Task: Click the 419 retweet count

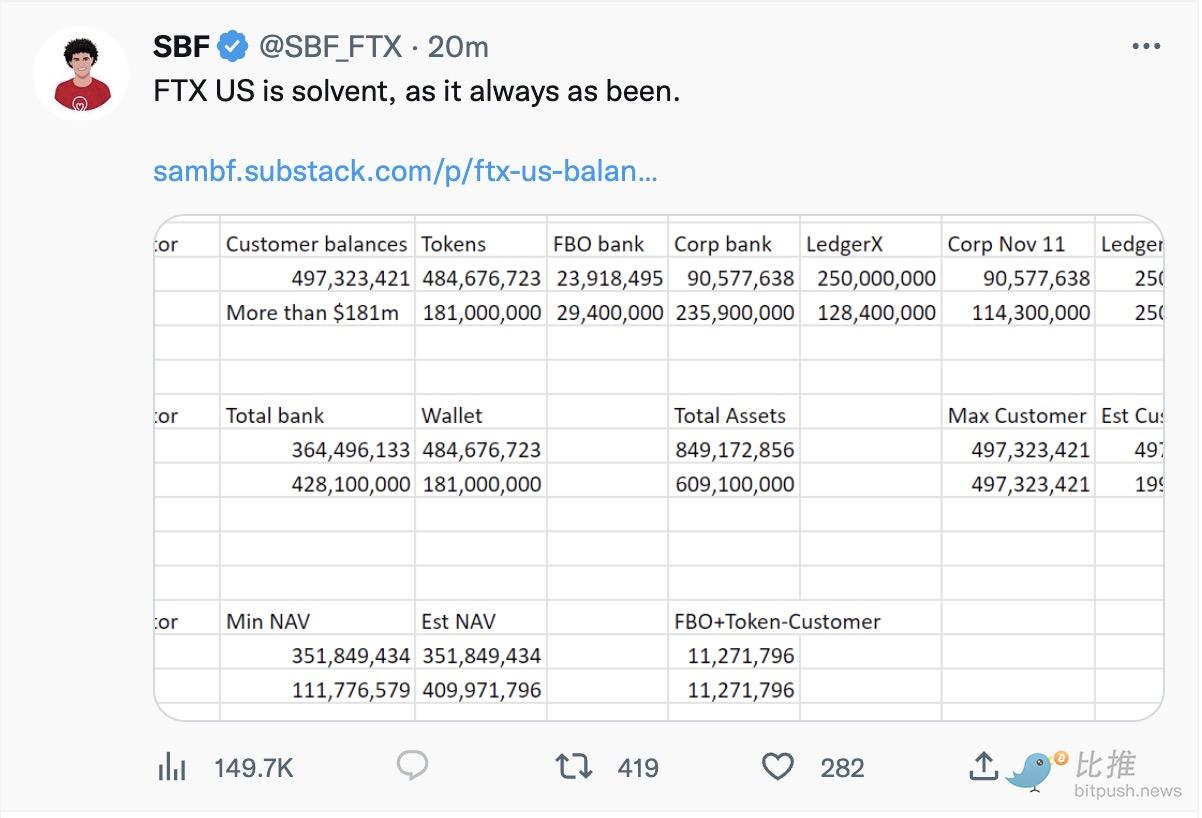Action: click(x=638, y=768)
